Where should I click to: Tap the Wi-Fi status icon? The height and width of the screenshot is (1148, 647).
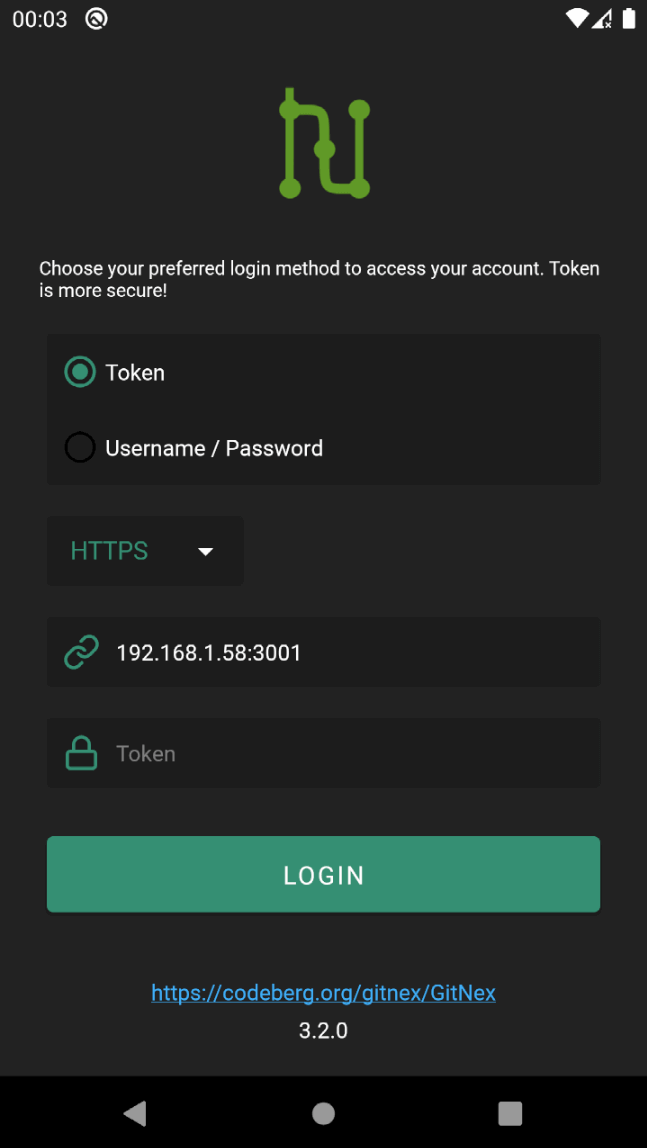coord(577,19)
